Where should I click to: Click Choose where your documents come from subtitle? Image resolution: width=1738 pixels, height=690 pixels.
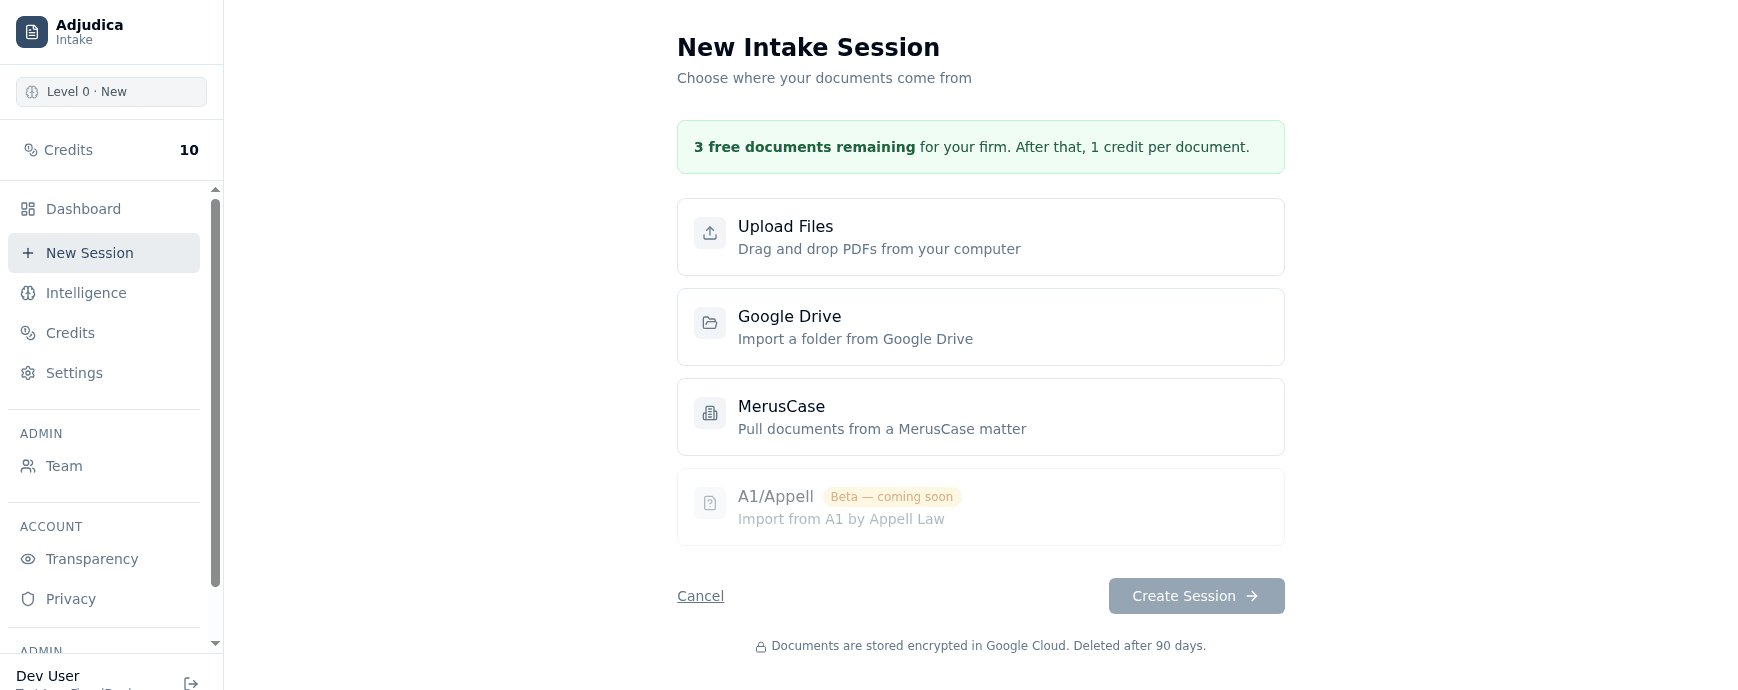[824, 78]
